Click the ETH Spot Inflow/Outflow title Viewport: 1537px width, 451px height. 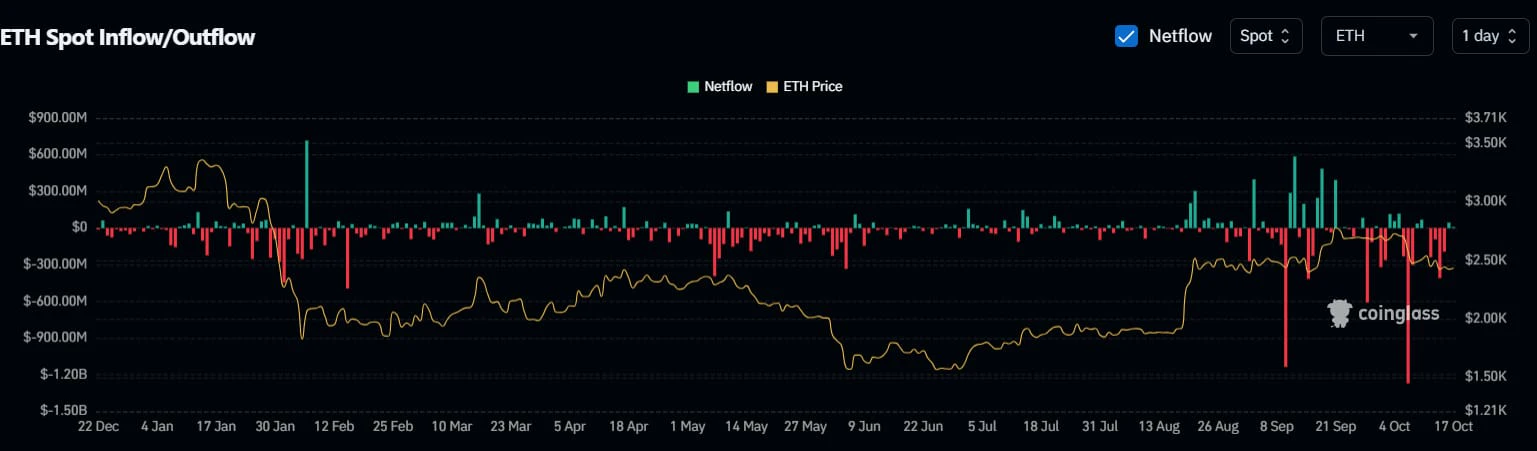click(x=128, y=38)
